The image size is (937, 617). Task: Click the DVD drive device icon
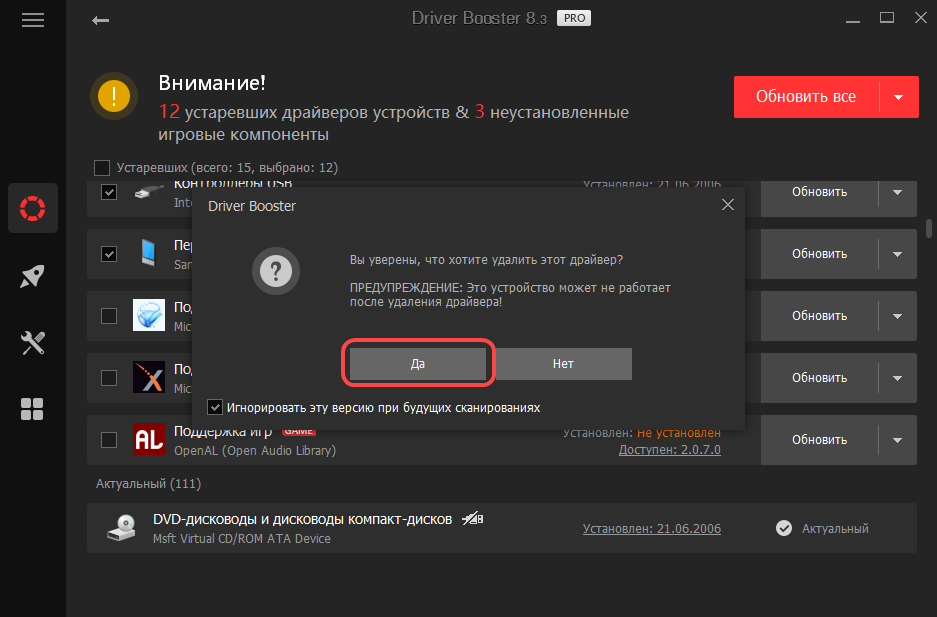(x=121, y=528)
